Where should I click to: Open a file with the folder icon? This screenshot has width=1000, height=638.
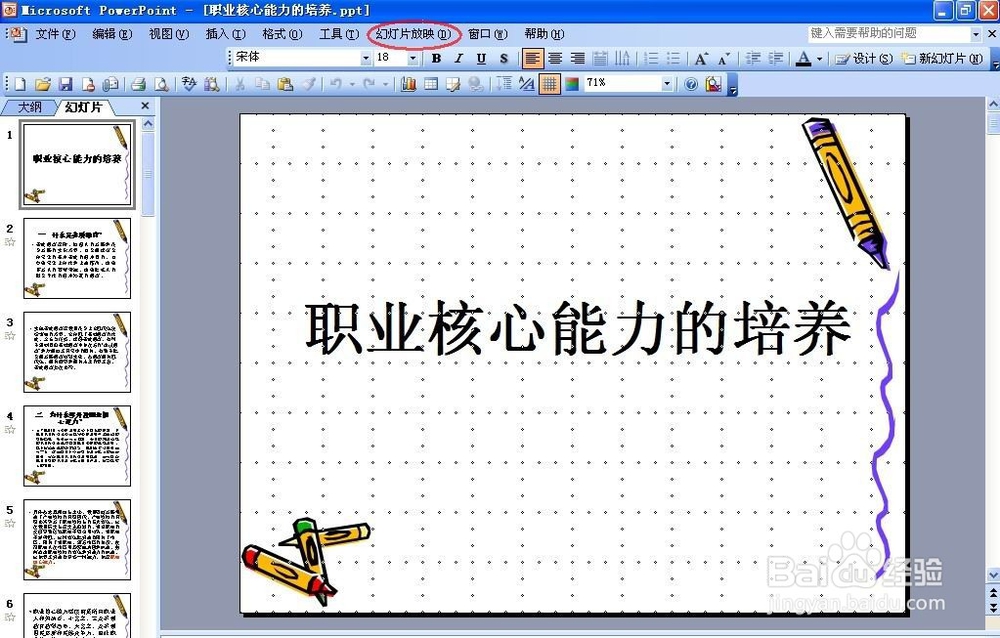coord(43,84)
